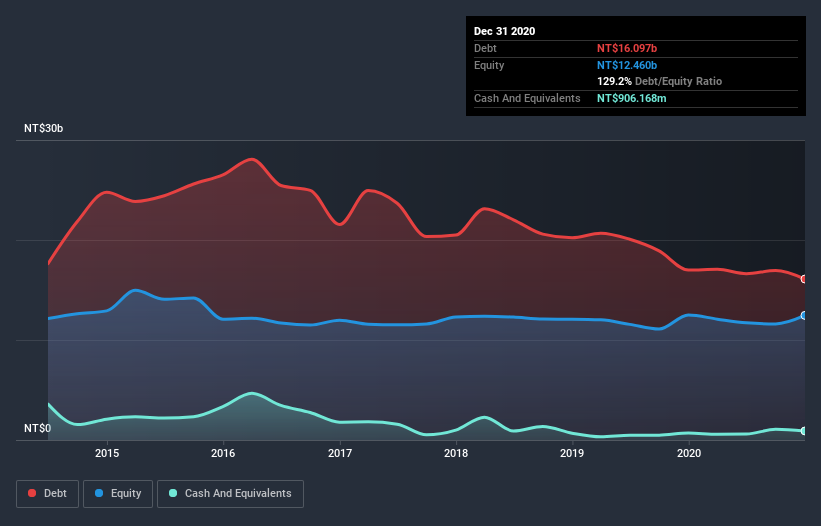Click the 129.2% Debt/Equity Ratio text

coord(659,81)
